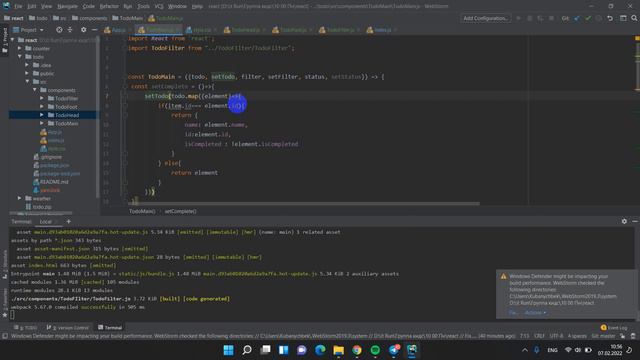
Task: Select the react breadcrumb
Action: point(13,18)
